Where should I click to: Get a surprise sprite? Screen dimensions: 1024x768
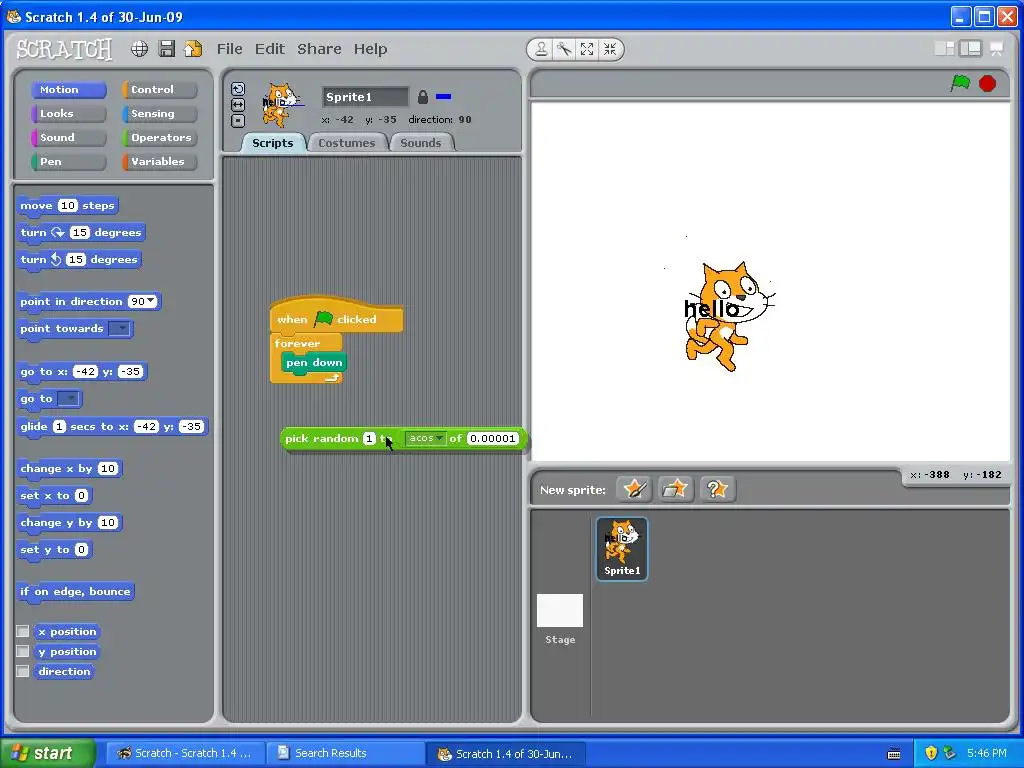(x=717, y=489)
